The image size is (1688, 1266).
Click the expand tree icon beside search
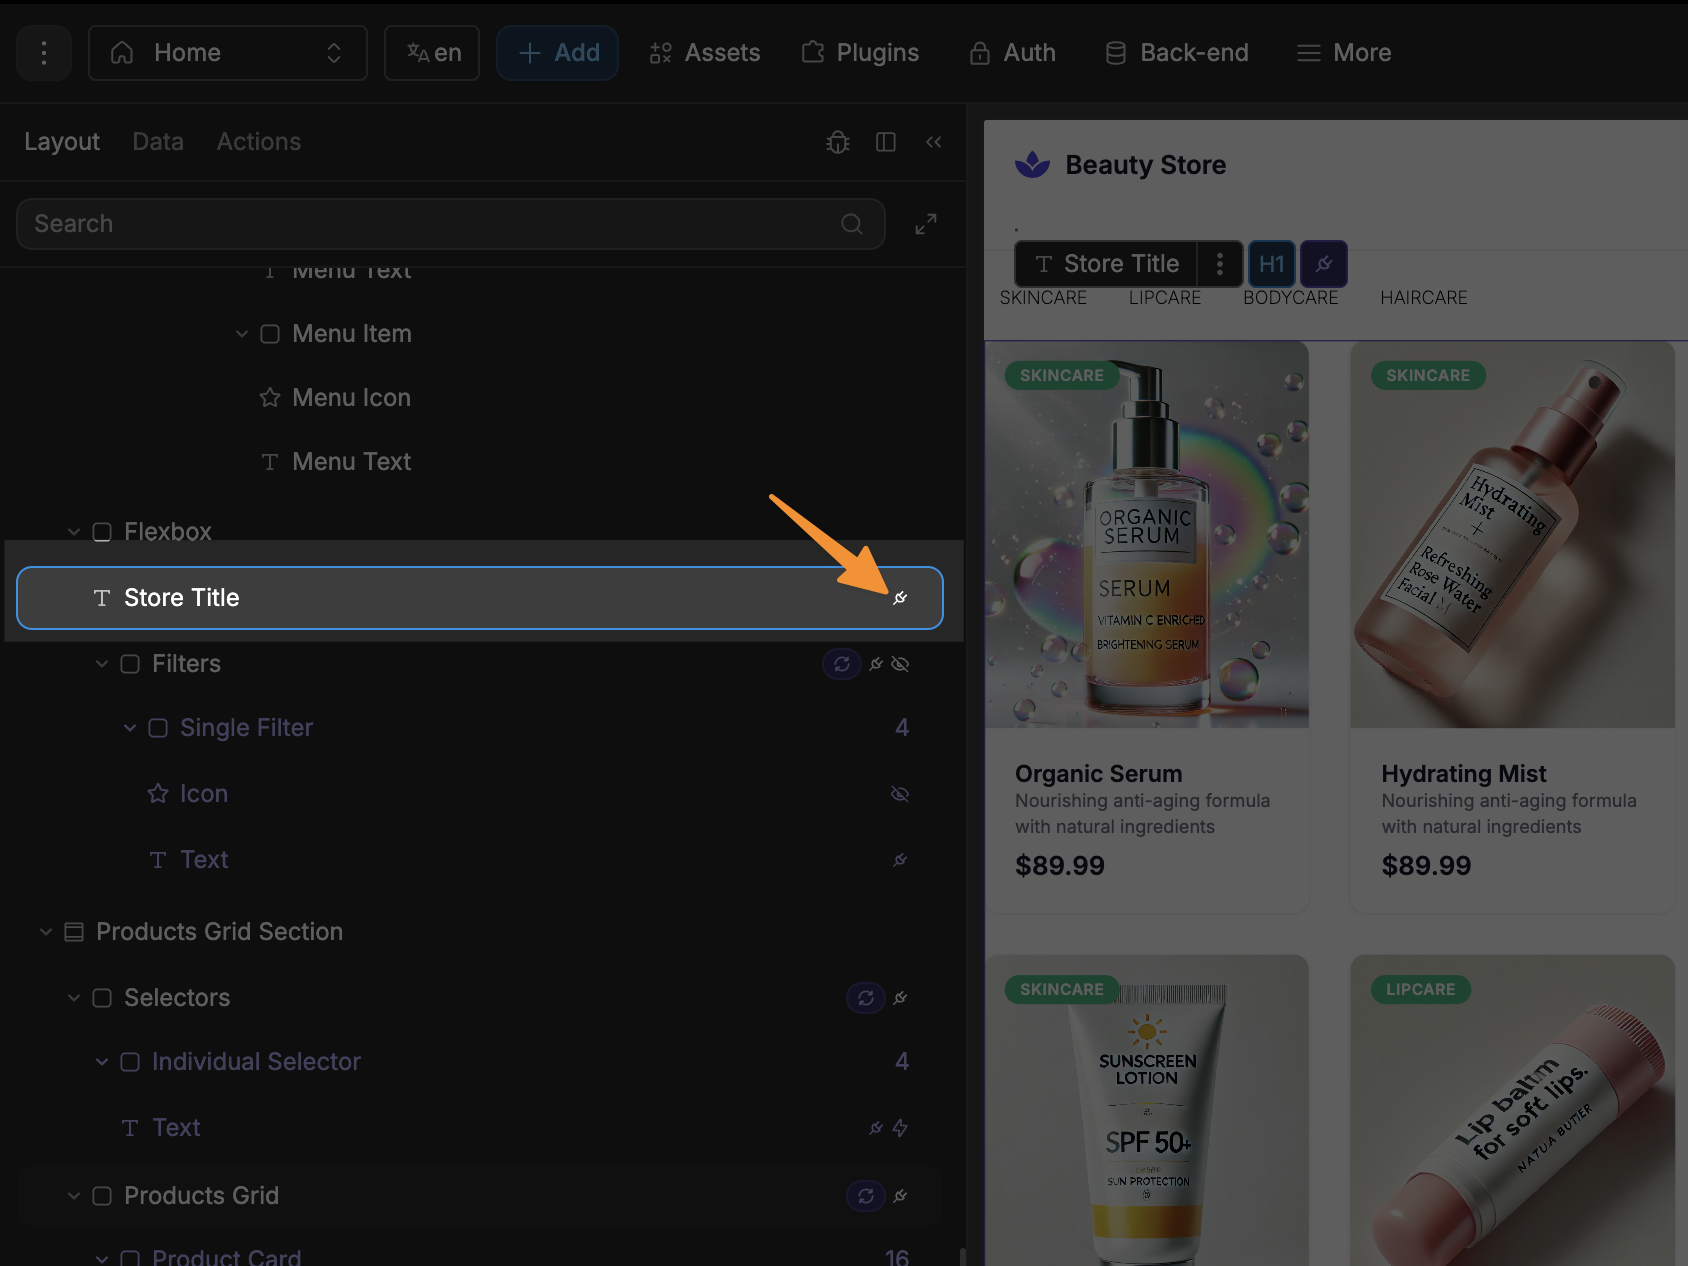(926, 224)
